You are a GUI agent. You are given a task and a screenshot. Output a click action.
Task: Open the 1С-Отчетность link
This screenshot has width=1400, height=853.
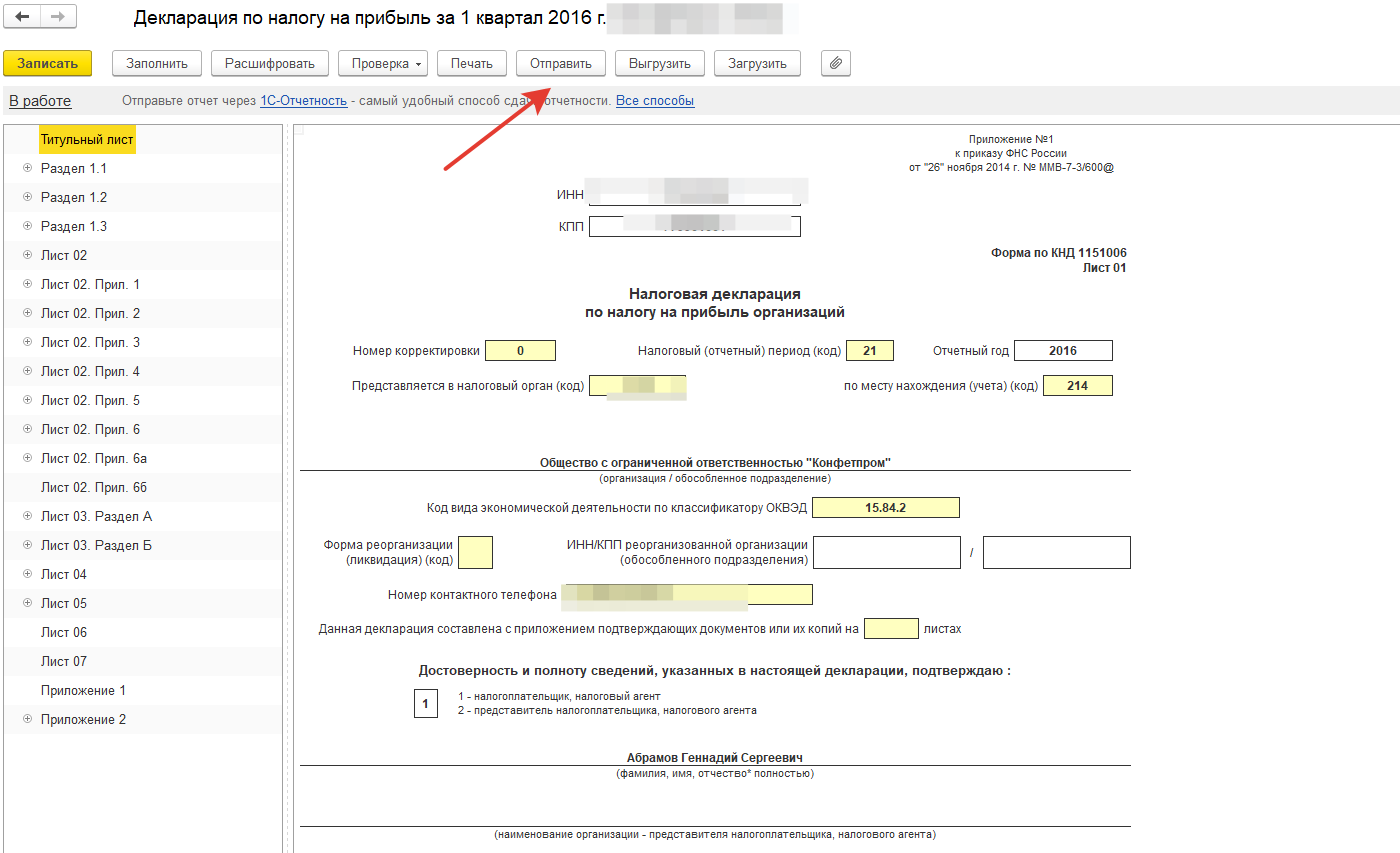point(303,101)
